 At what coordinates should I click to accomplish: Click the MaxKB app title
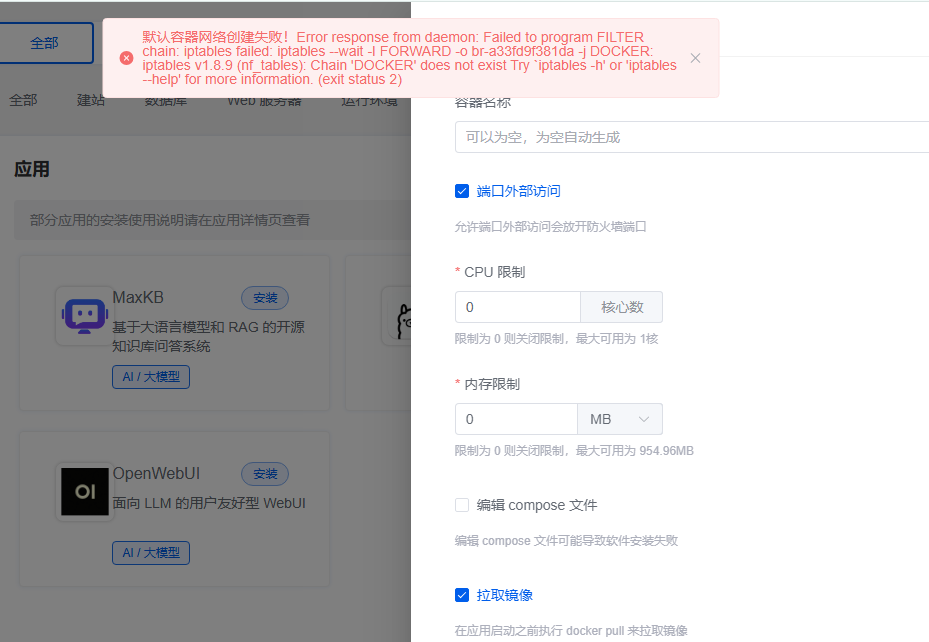(x=138, y=297)
